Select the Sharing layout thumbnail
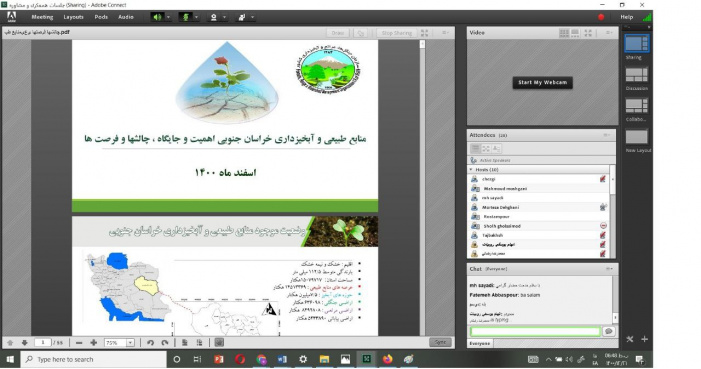 point(637,44)
